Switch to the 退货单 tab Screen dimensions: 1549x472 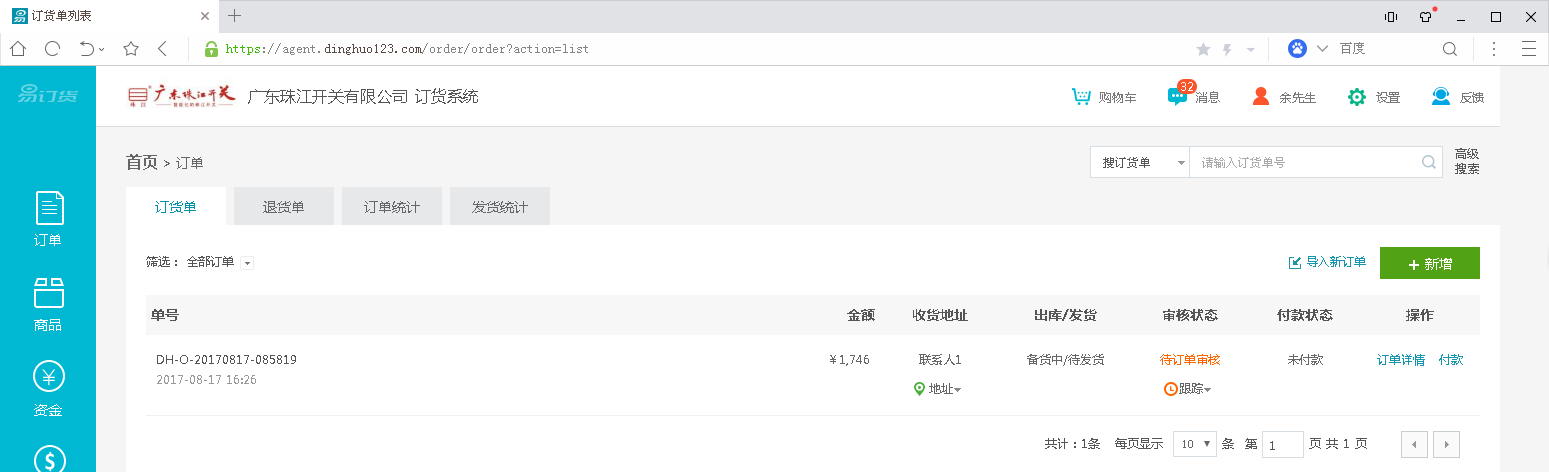[283, 207]
